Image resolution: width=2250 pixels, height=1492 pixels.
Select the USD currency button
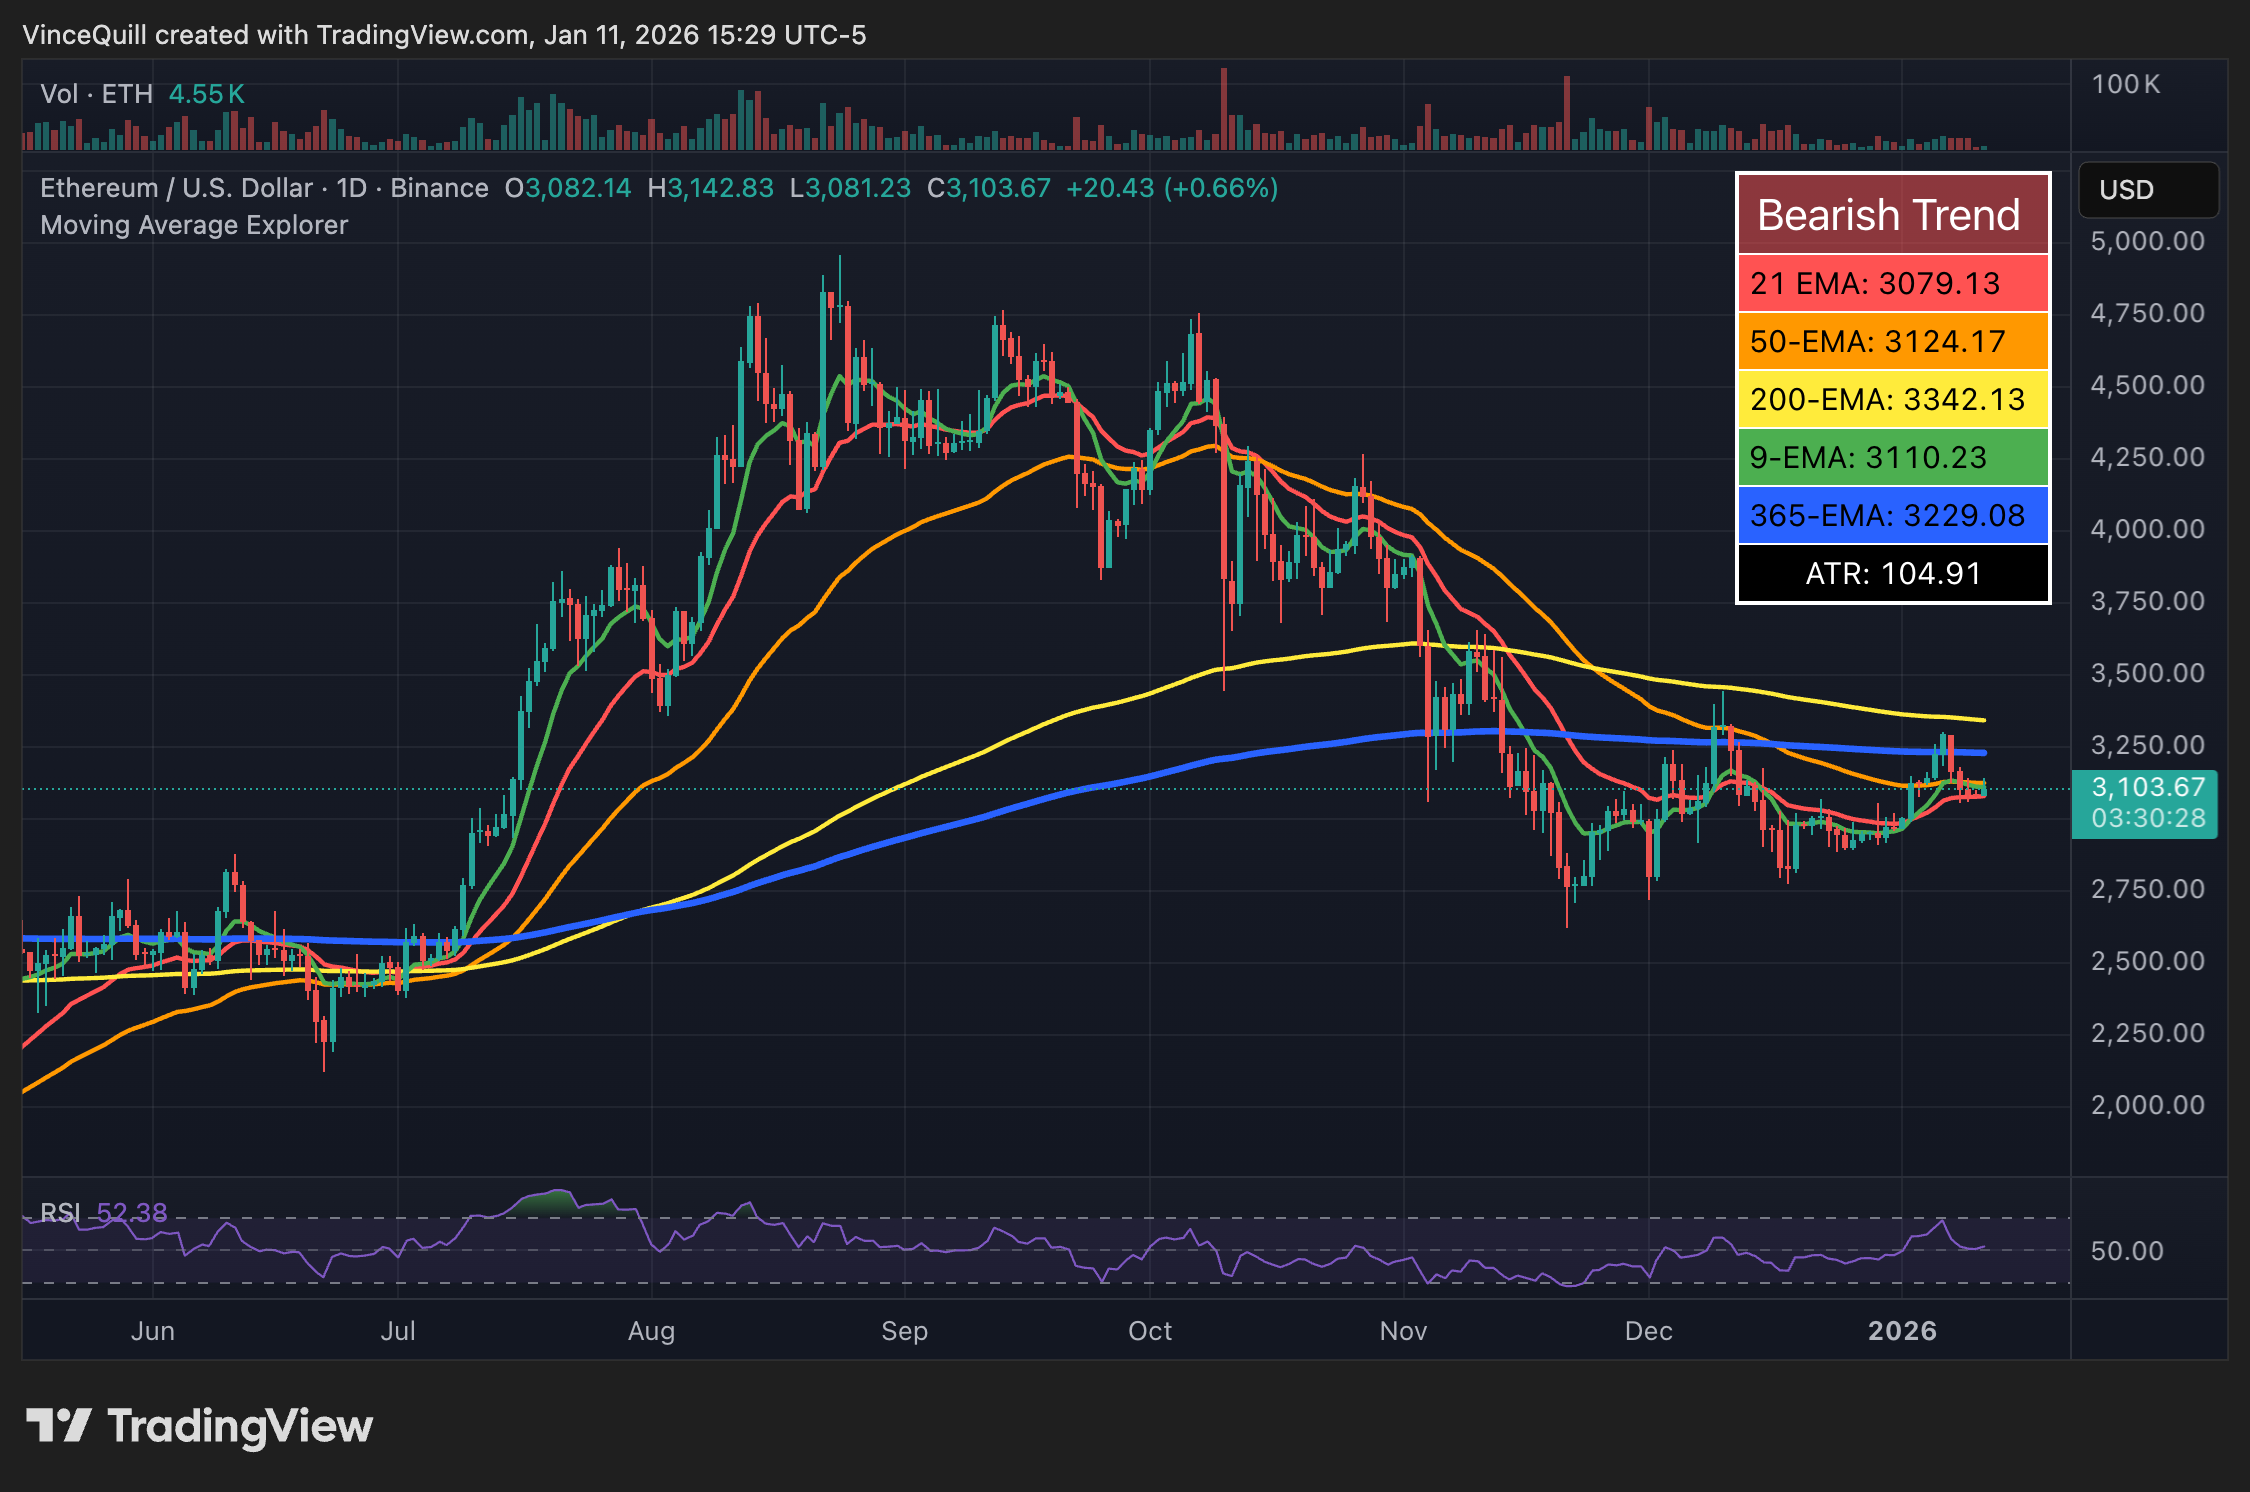tap(2147, 190)
